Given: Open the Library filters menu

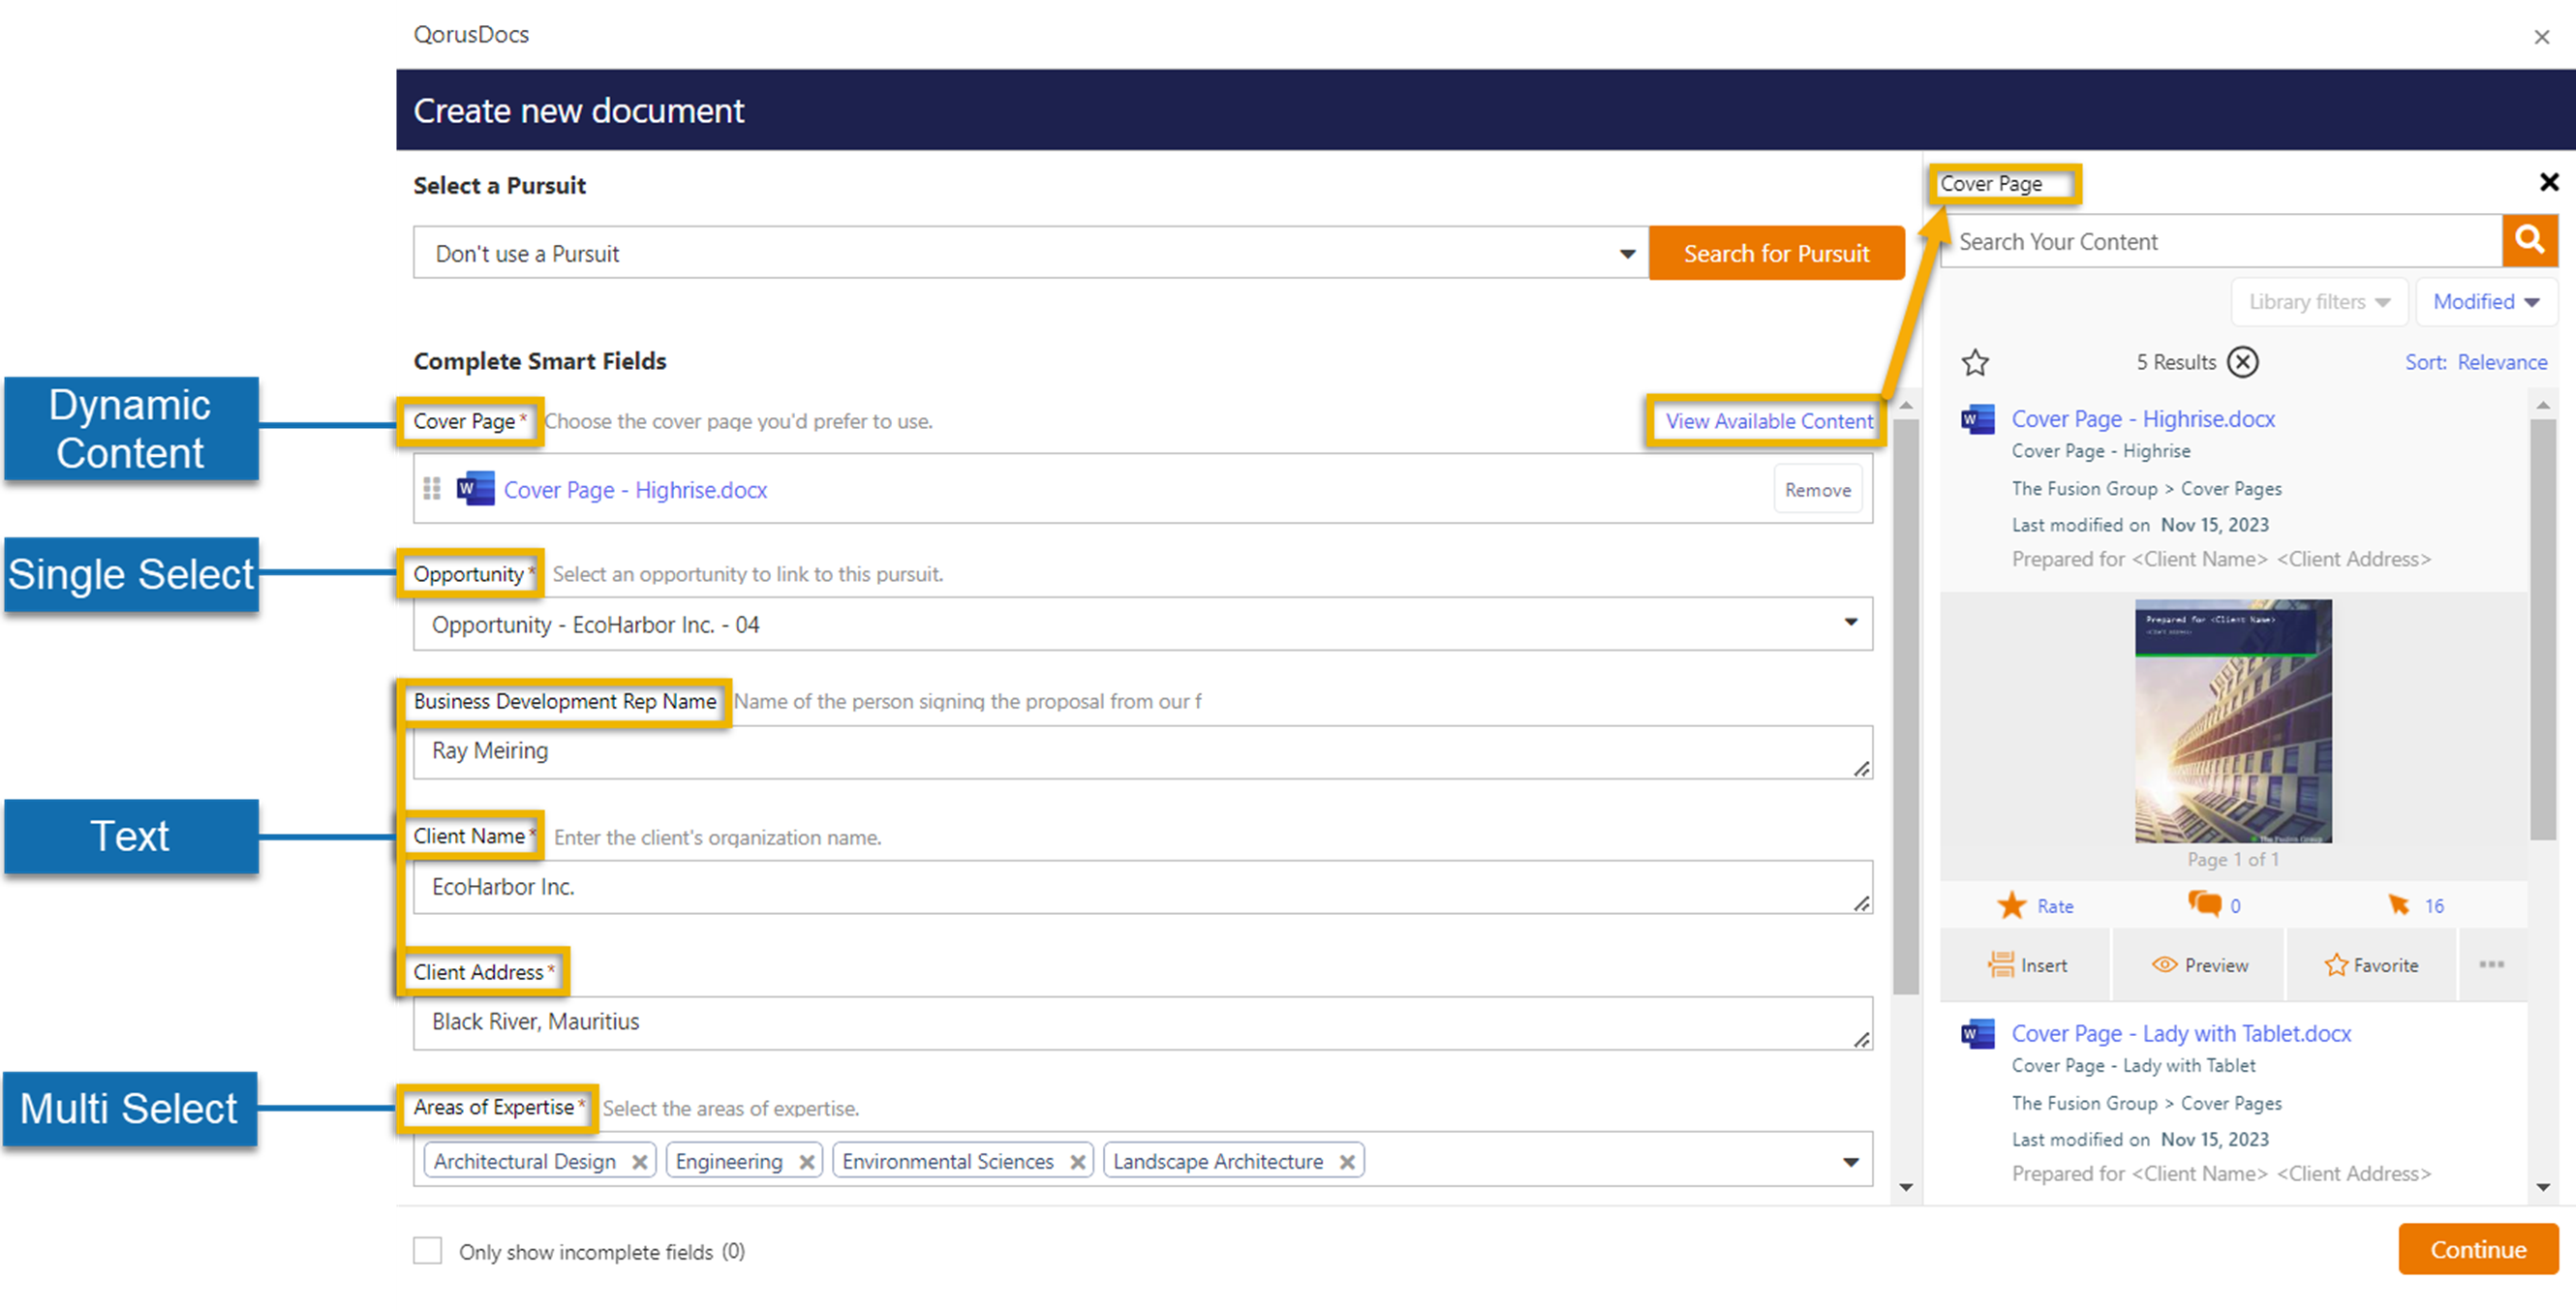Looking at the screenshot, I should click(x=2318, y=302).
